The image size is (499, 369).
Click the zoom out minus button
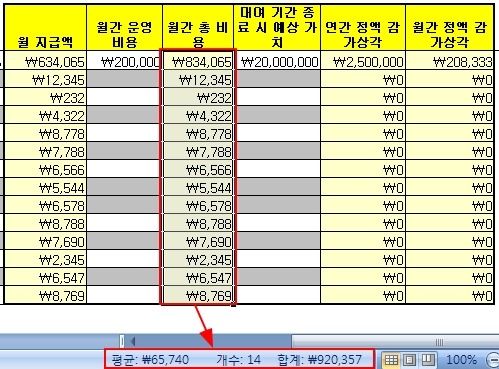point(493,360)
